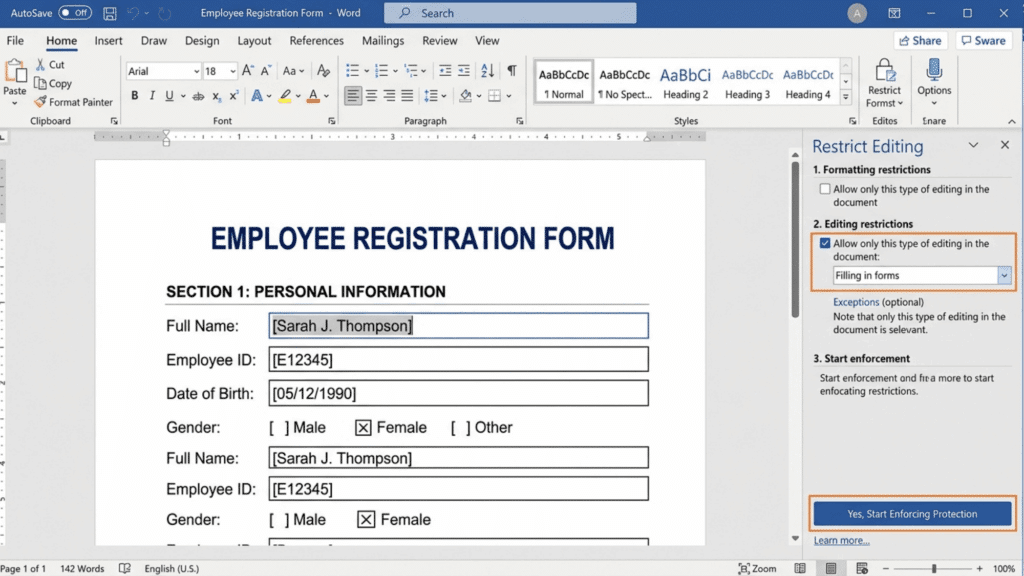Image resolution: width=1024 pixels, height=576 pixels.
Task: Open the Design ribbon tab
Action: pyautogui.click(x=202, y=41)
